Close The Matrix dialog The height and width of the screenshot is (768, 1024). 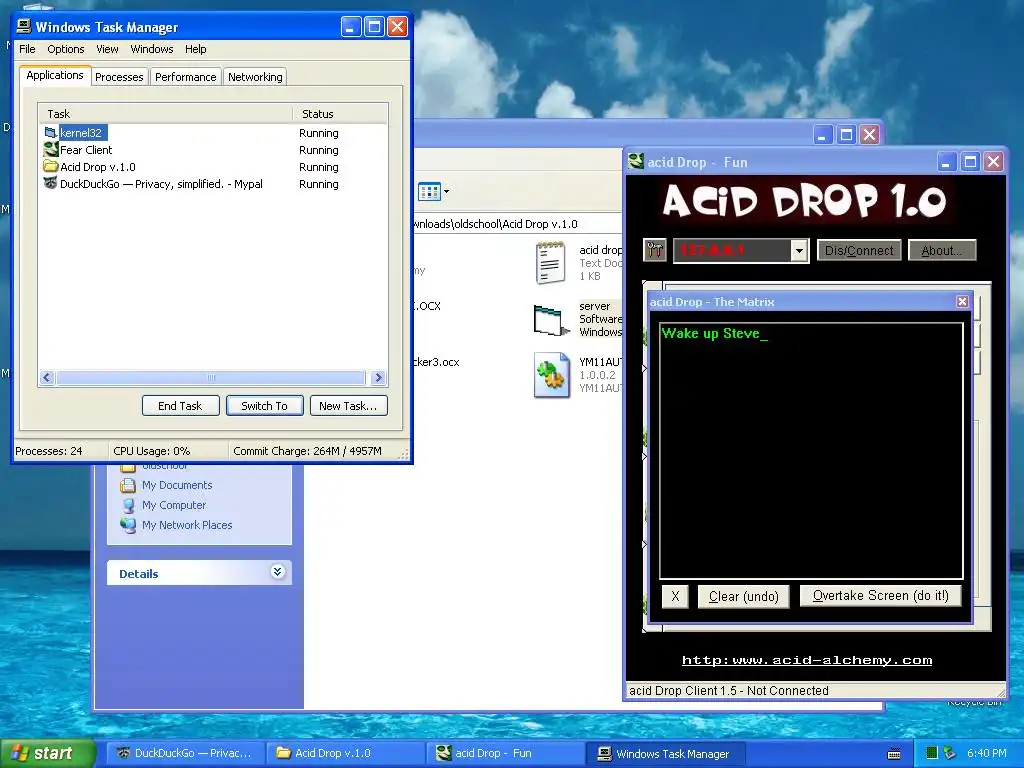pyautogui.click(x=962, y=302)
